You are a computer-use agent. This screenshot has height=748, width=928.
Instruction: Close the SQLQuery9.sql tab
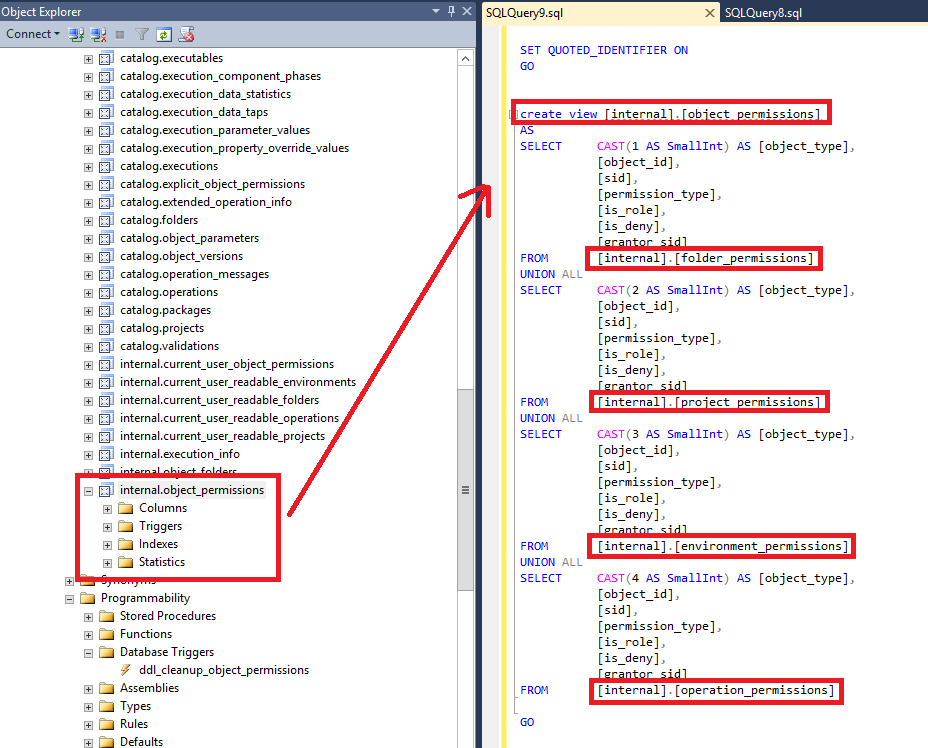(710, 13)
